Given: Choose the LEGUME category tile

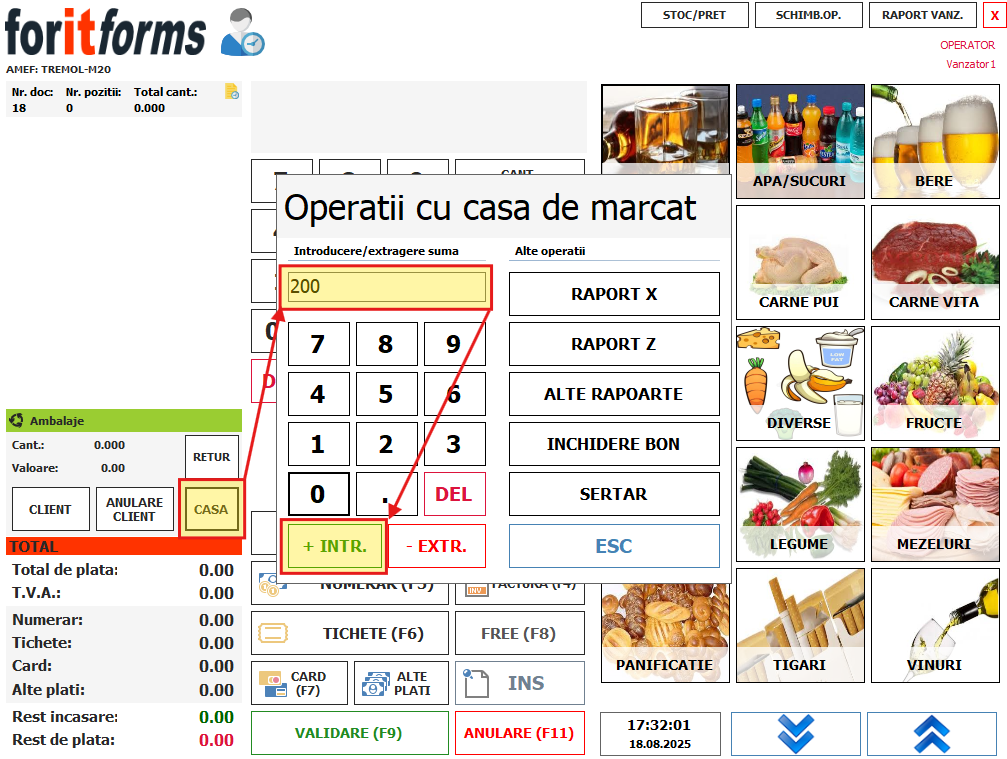Looking at the screenshot, I should coord(800,504).
